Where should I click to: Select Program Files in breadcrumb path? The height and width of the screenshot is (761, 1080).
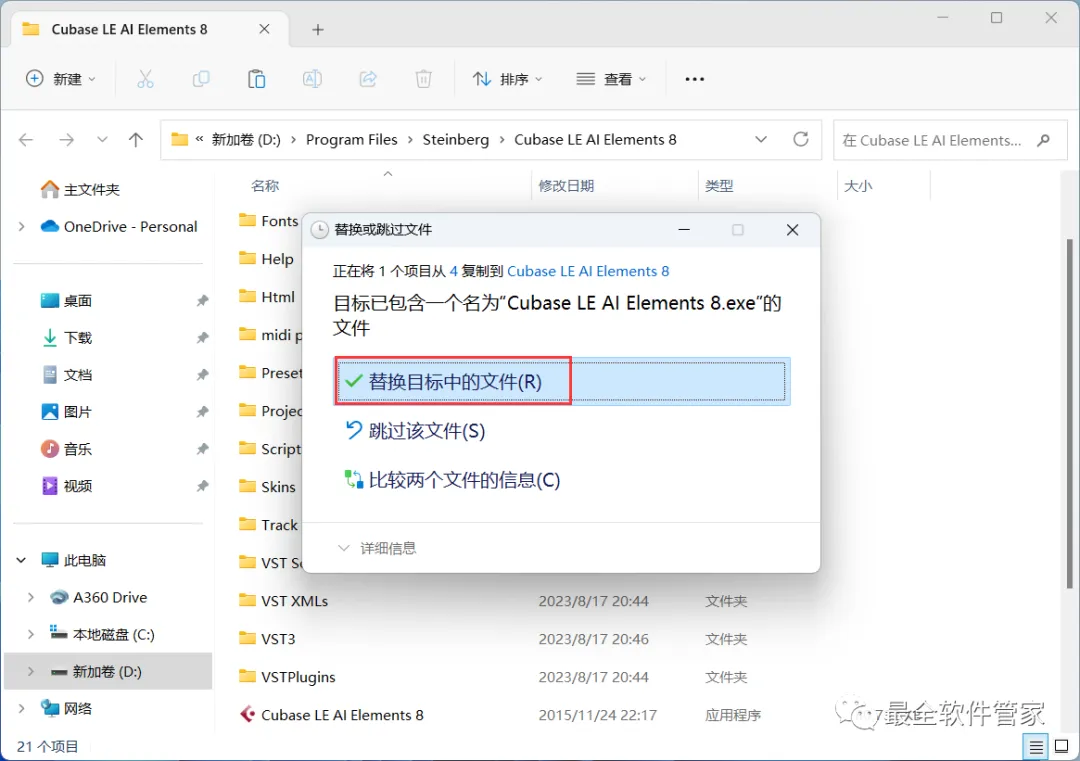351,140
